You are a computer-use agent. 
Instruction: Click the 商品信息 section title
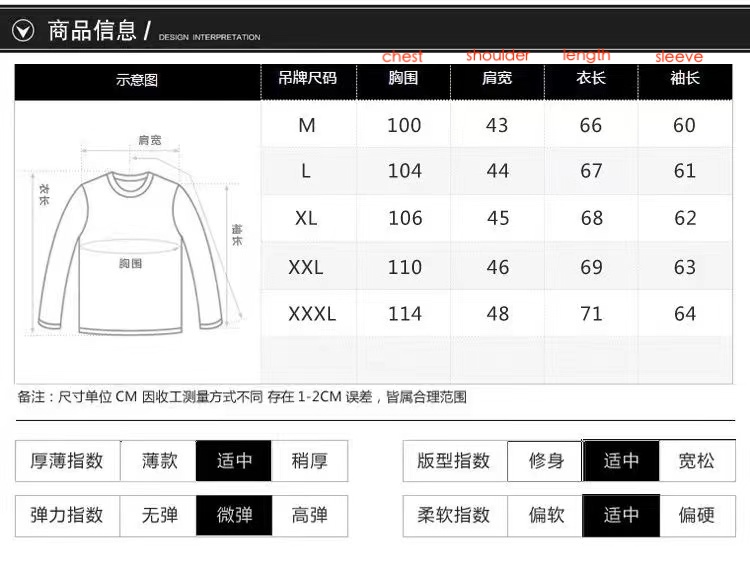pos(92,31)
